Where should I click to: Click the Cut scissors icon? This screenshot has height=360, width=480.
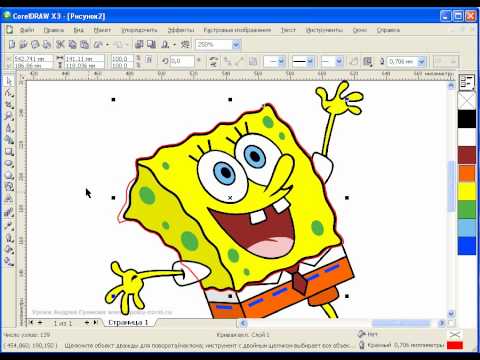pos(60,44)
